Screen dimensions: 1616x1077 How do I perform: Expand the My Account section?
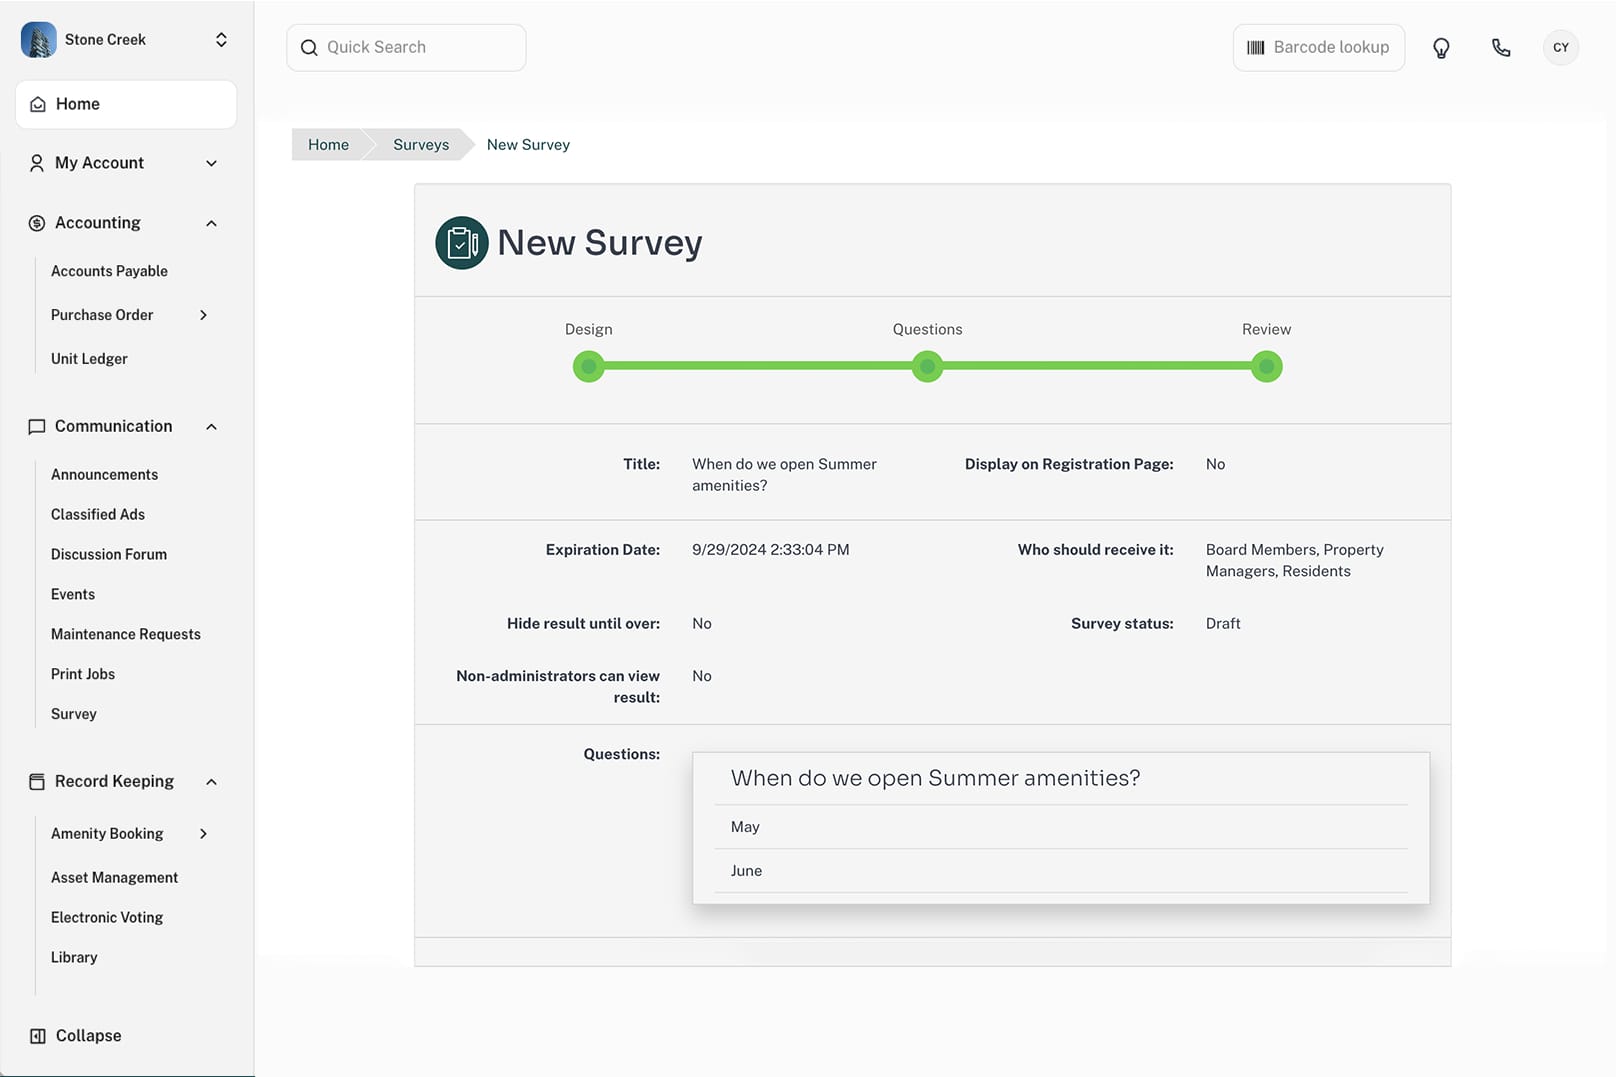click(123, 163)
